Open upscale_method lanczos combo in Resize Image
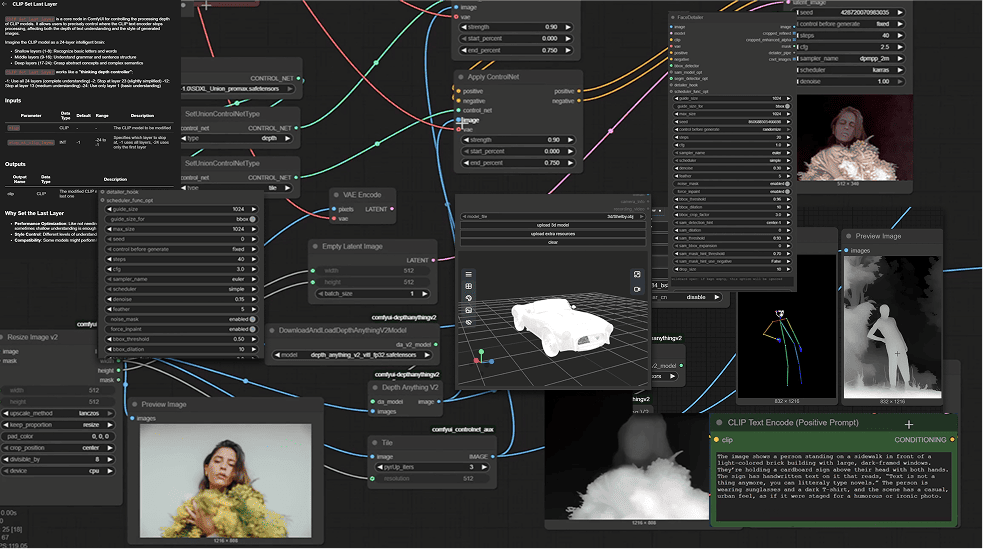The image size is (983, 549). pos(58,414)
